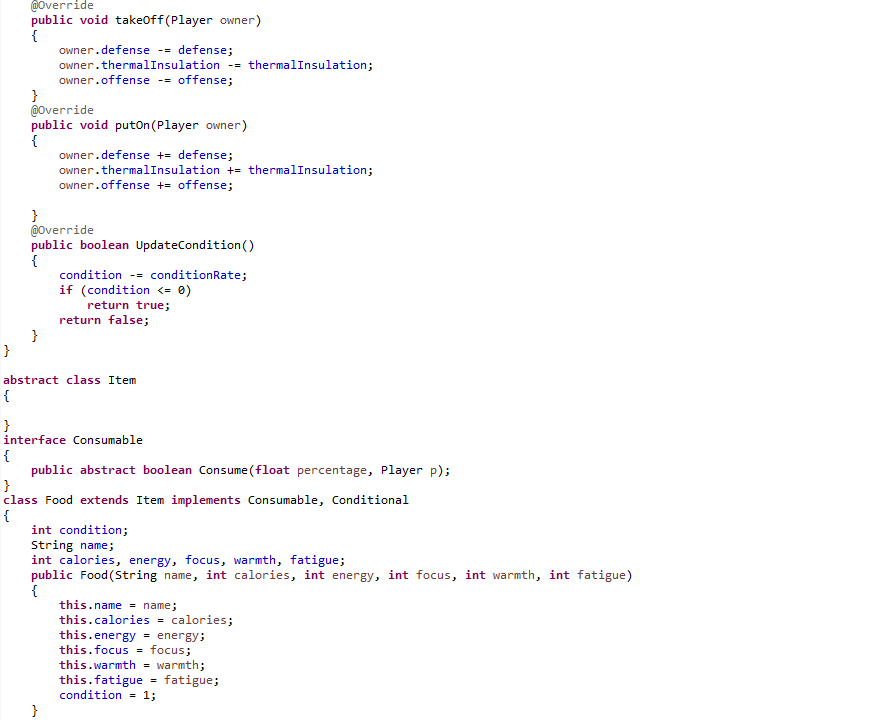Screen dimensions: 889x720
Task: Select the putOn method declaration
Action: click(x=140, y=124)
